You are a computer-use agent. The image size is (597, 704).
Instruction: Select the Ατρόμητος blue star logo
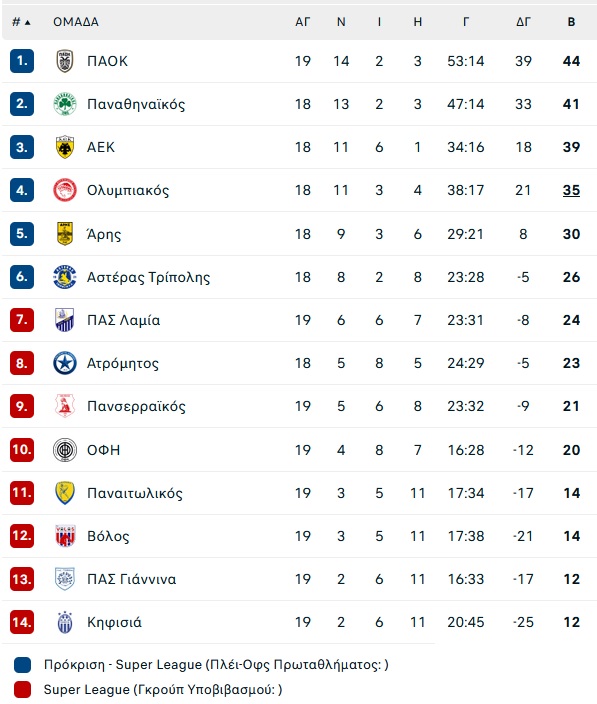click(x=65, y=363)
